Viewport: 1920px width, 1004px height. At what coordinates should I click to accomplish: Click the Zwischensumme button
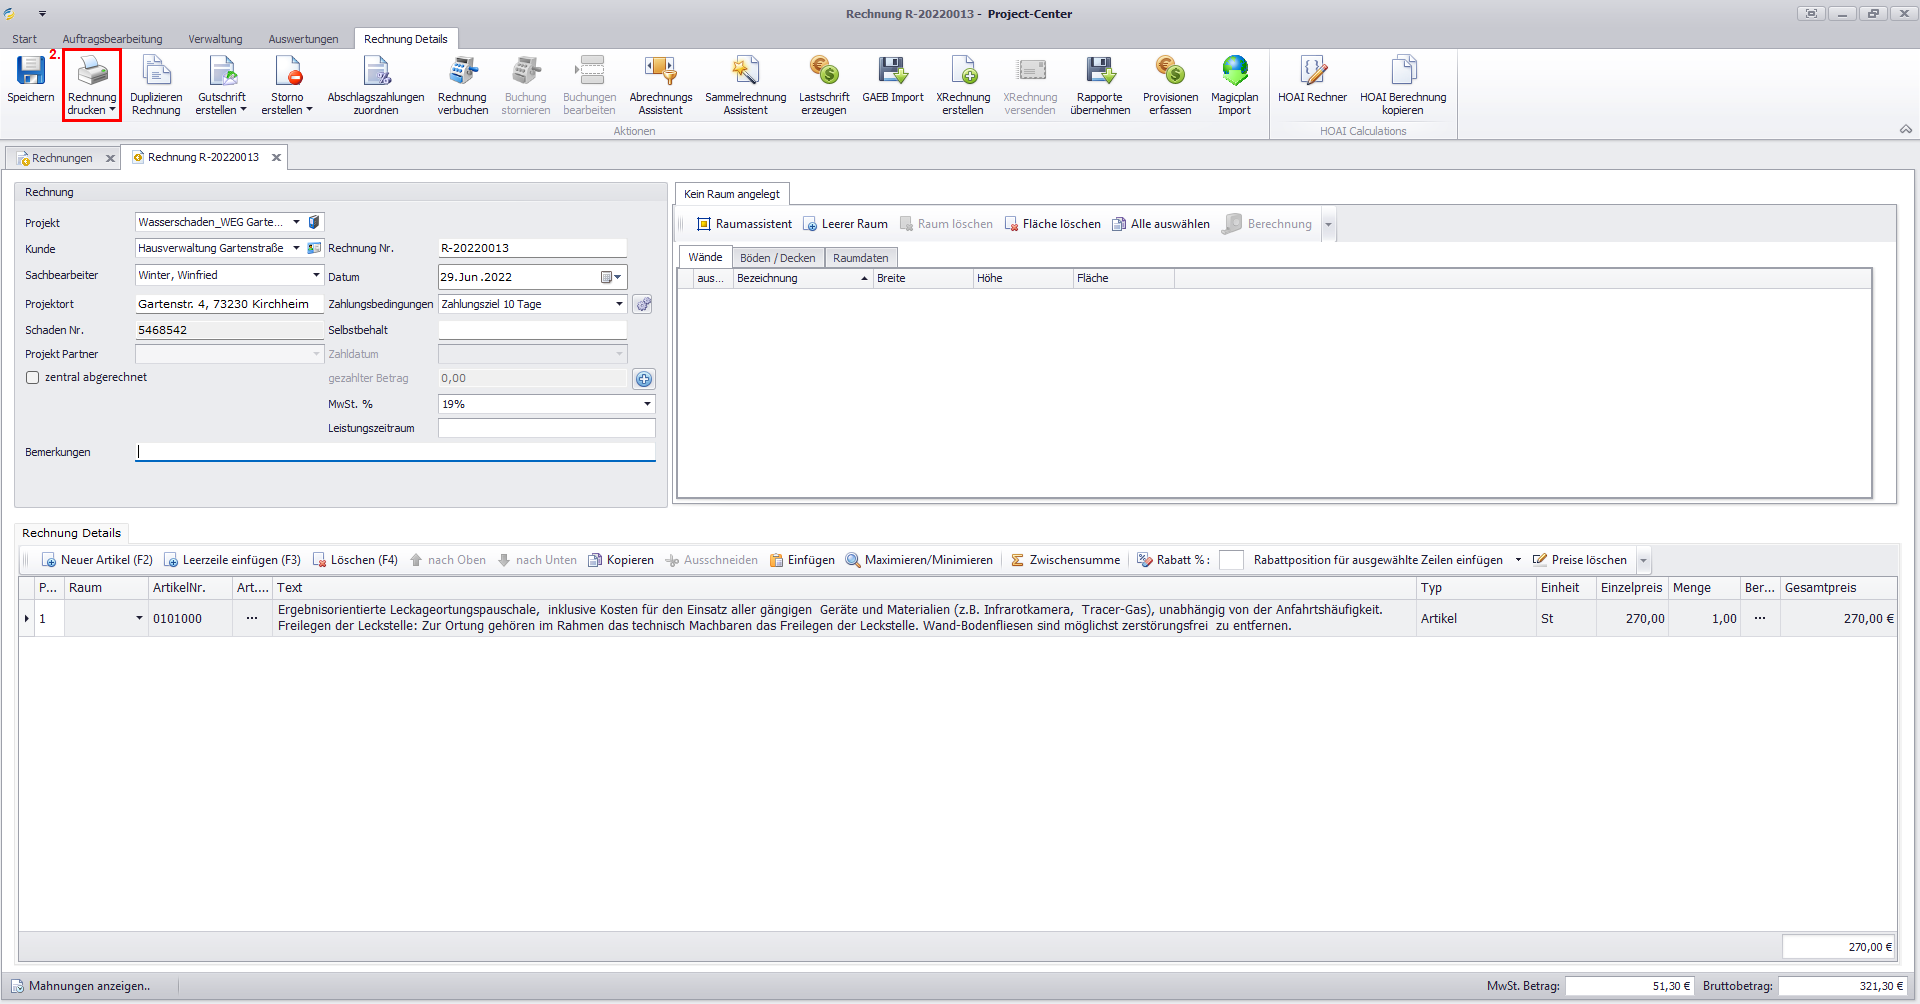click(x=1065, y=560)
